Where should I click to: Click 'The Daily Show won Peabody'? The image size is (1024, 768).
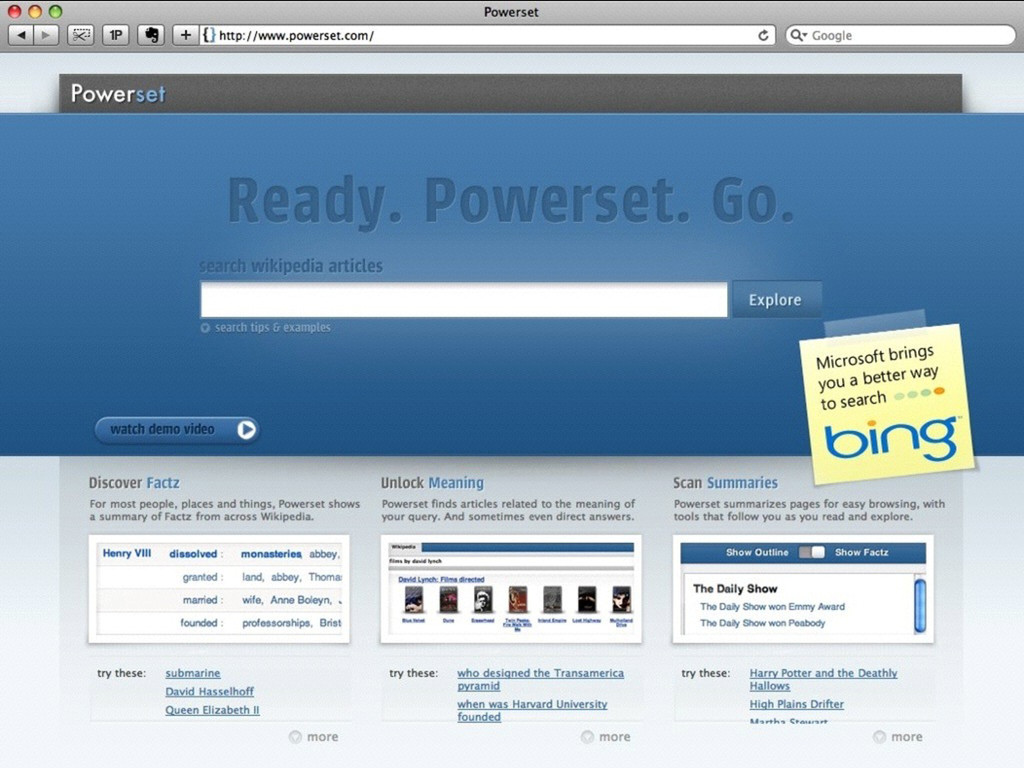tap(763, 623)
